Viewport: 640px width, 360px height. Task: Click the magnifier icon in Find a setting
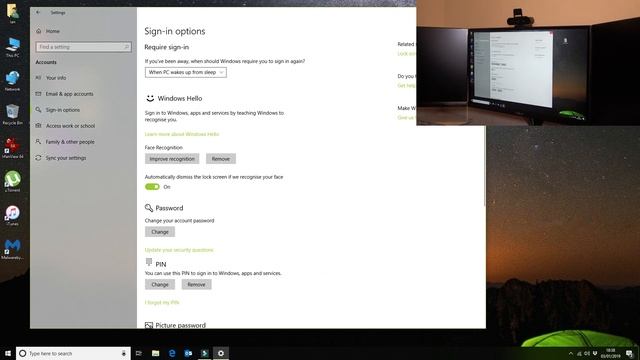[127, 47]
